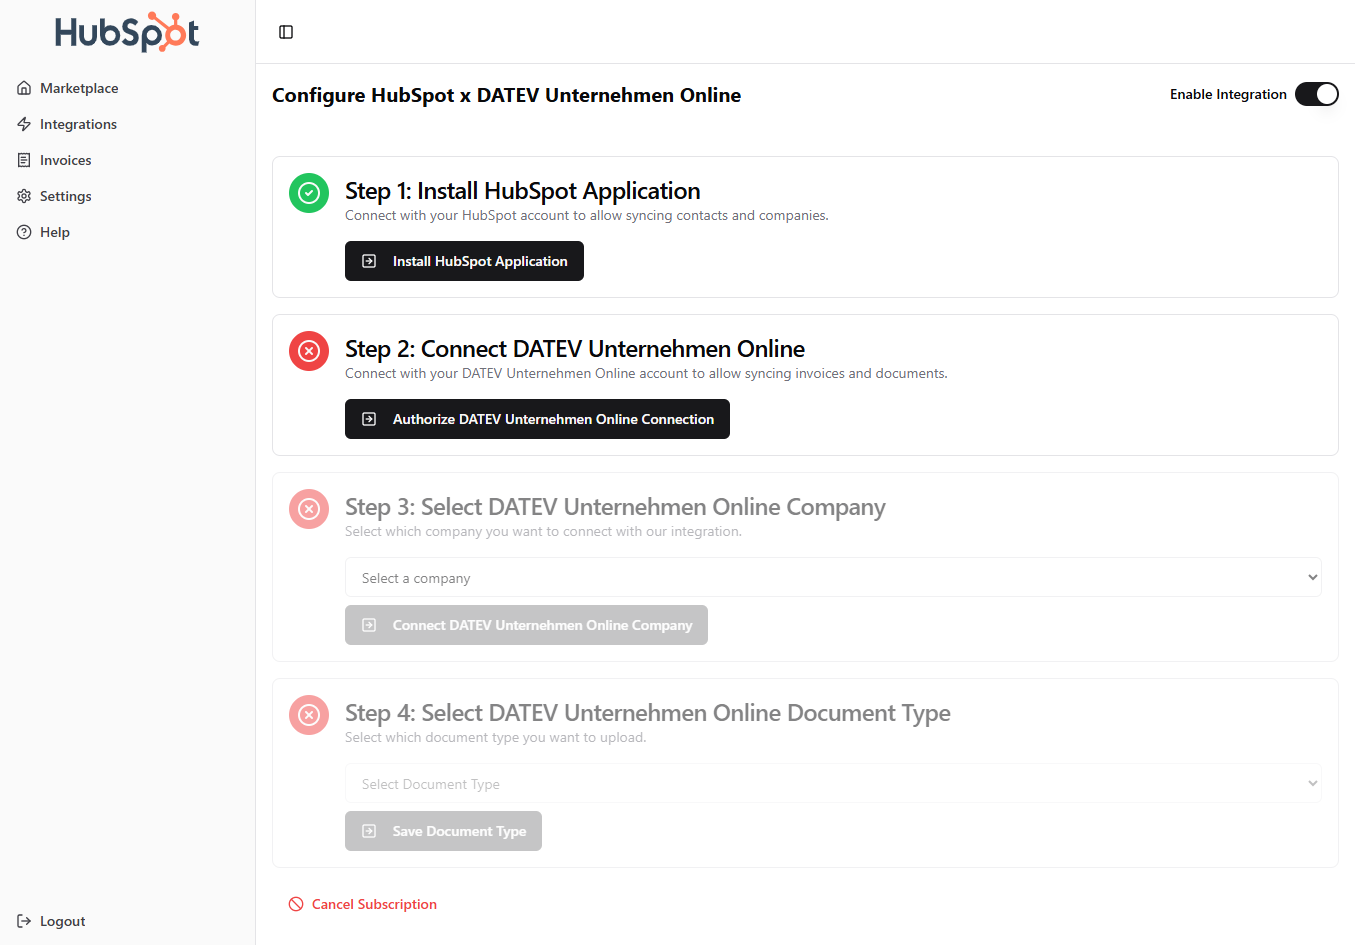Image resolution: width=1355 pixels, height=945 pixels.
Task: Click 'Select which document type' description text
Action: [x=496, y=737]
